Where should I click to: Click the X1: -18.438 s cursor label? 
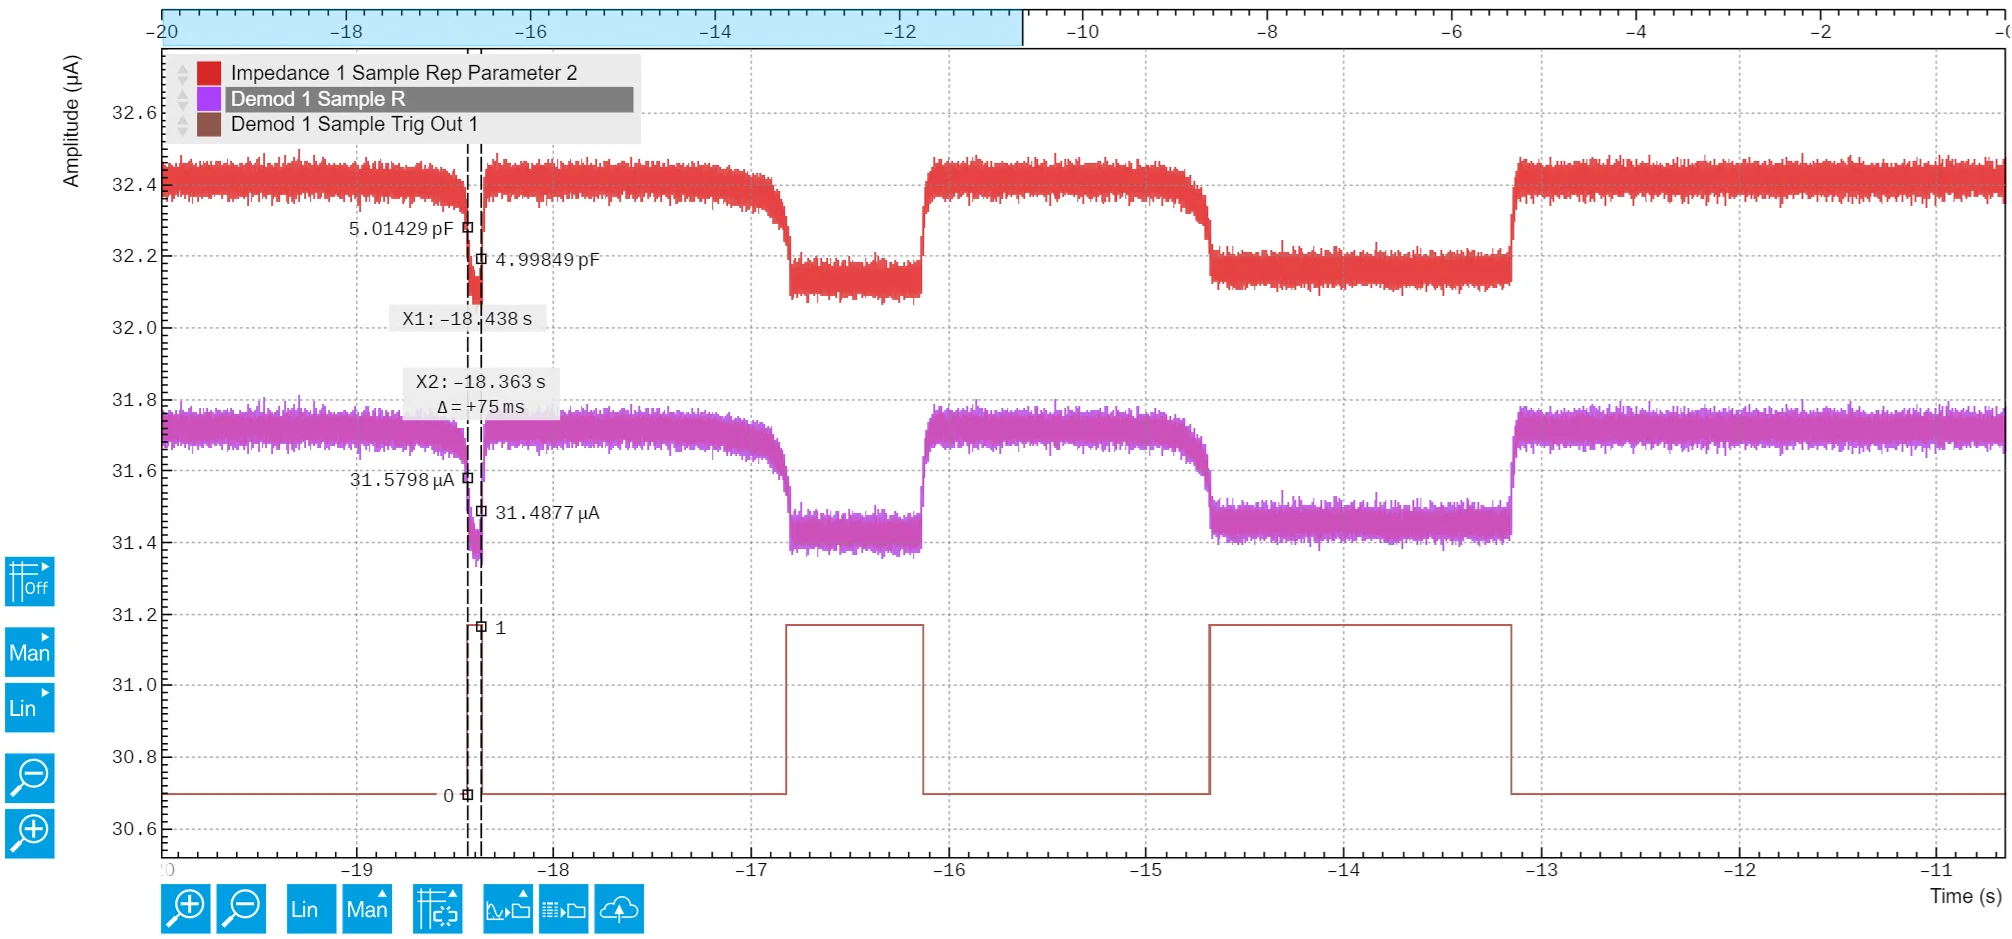click(467, 318)
